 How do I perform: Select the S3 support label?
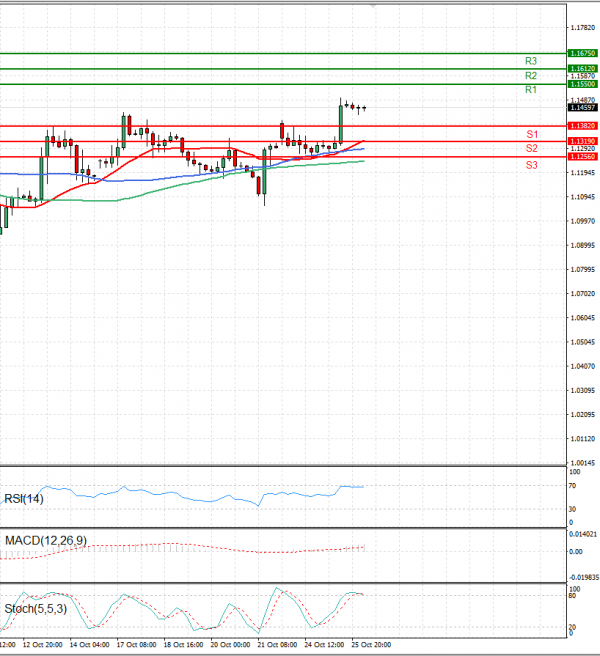tap(531, 164)
